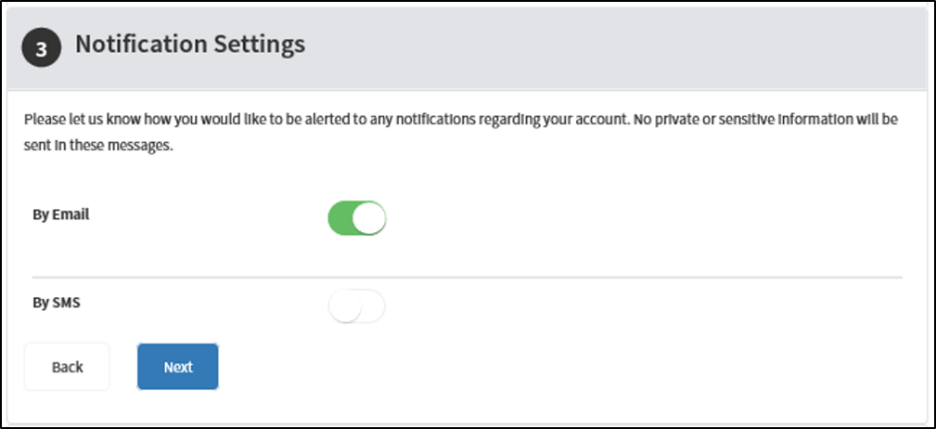The height and width of the screenshot is (429, 936).
Task: Click the divider line between Email and SMS
Action: [x=467, y=277]
